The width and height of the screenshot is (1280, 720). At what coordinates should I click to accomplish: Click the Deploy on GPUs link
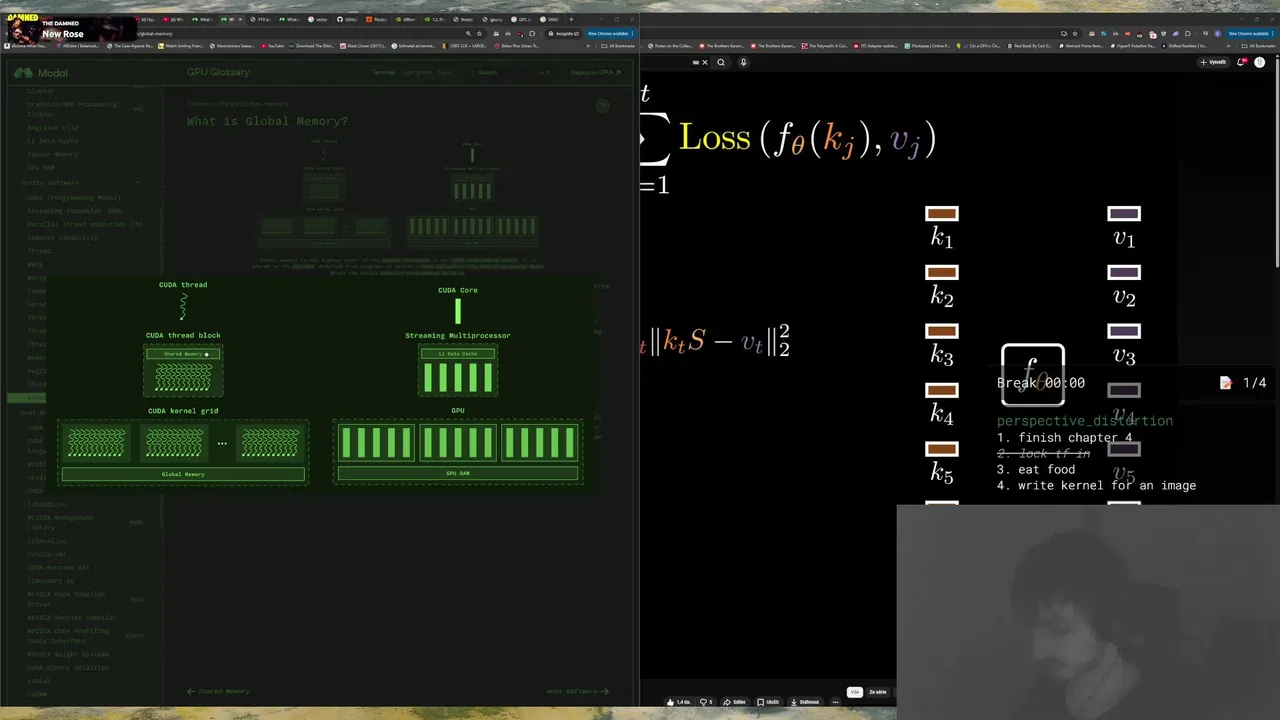595,72
